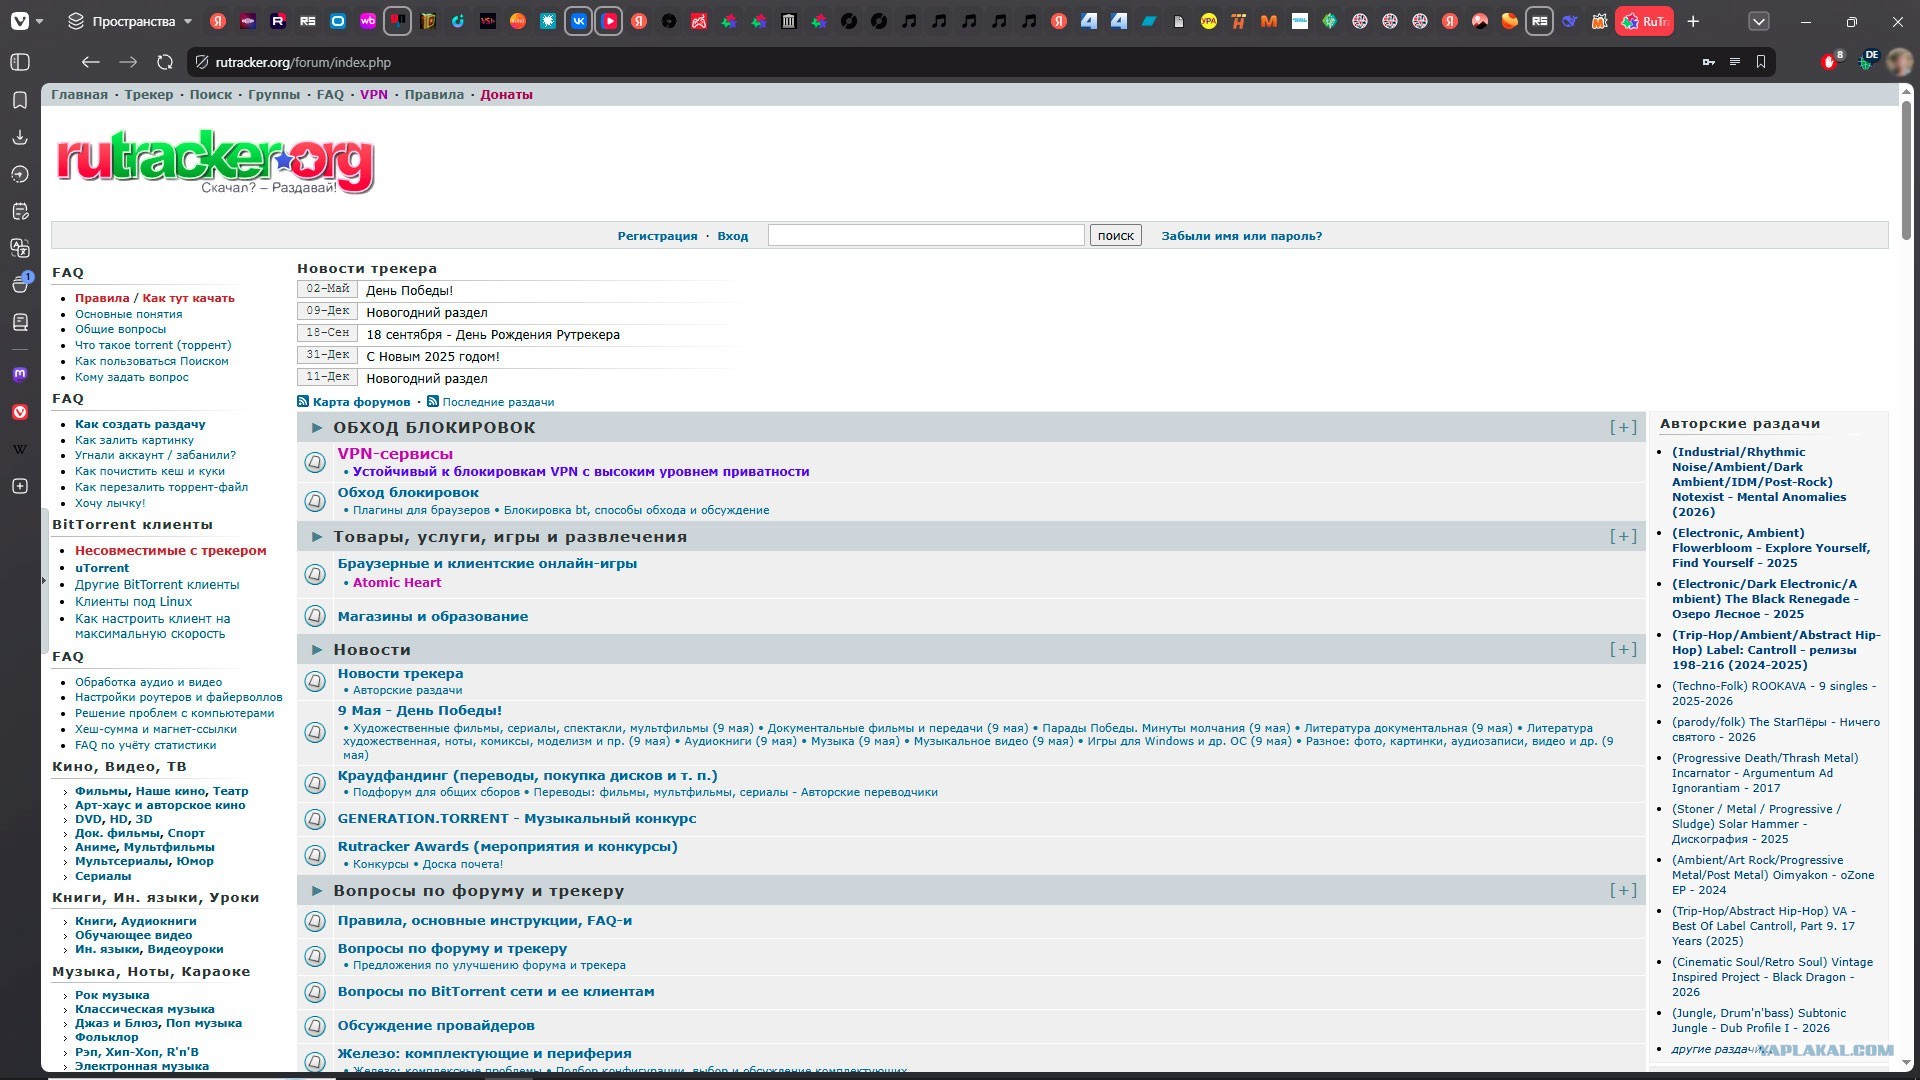
Task: Open the Atomic Heart subforum link
Action: click(397, 583)
